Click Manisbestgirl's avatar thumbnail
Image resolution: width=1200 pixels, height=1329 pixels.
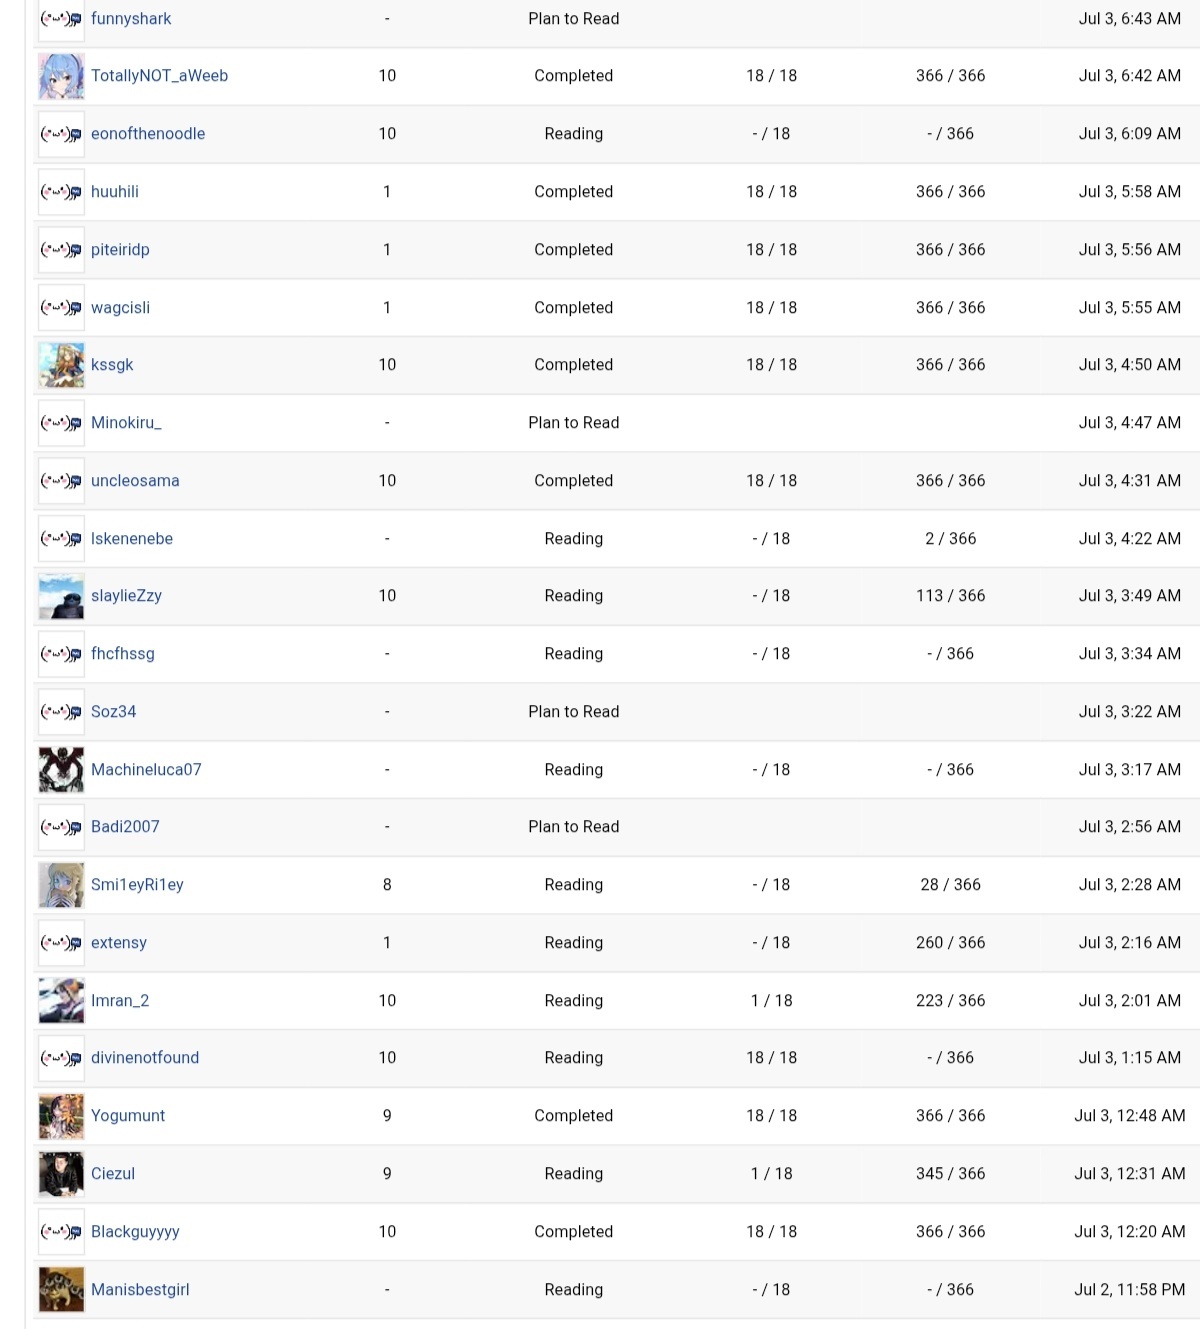61,1290
